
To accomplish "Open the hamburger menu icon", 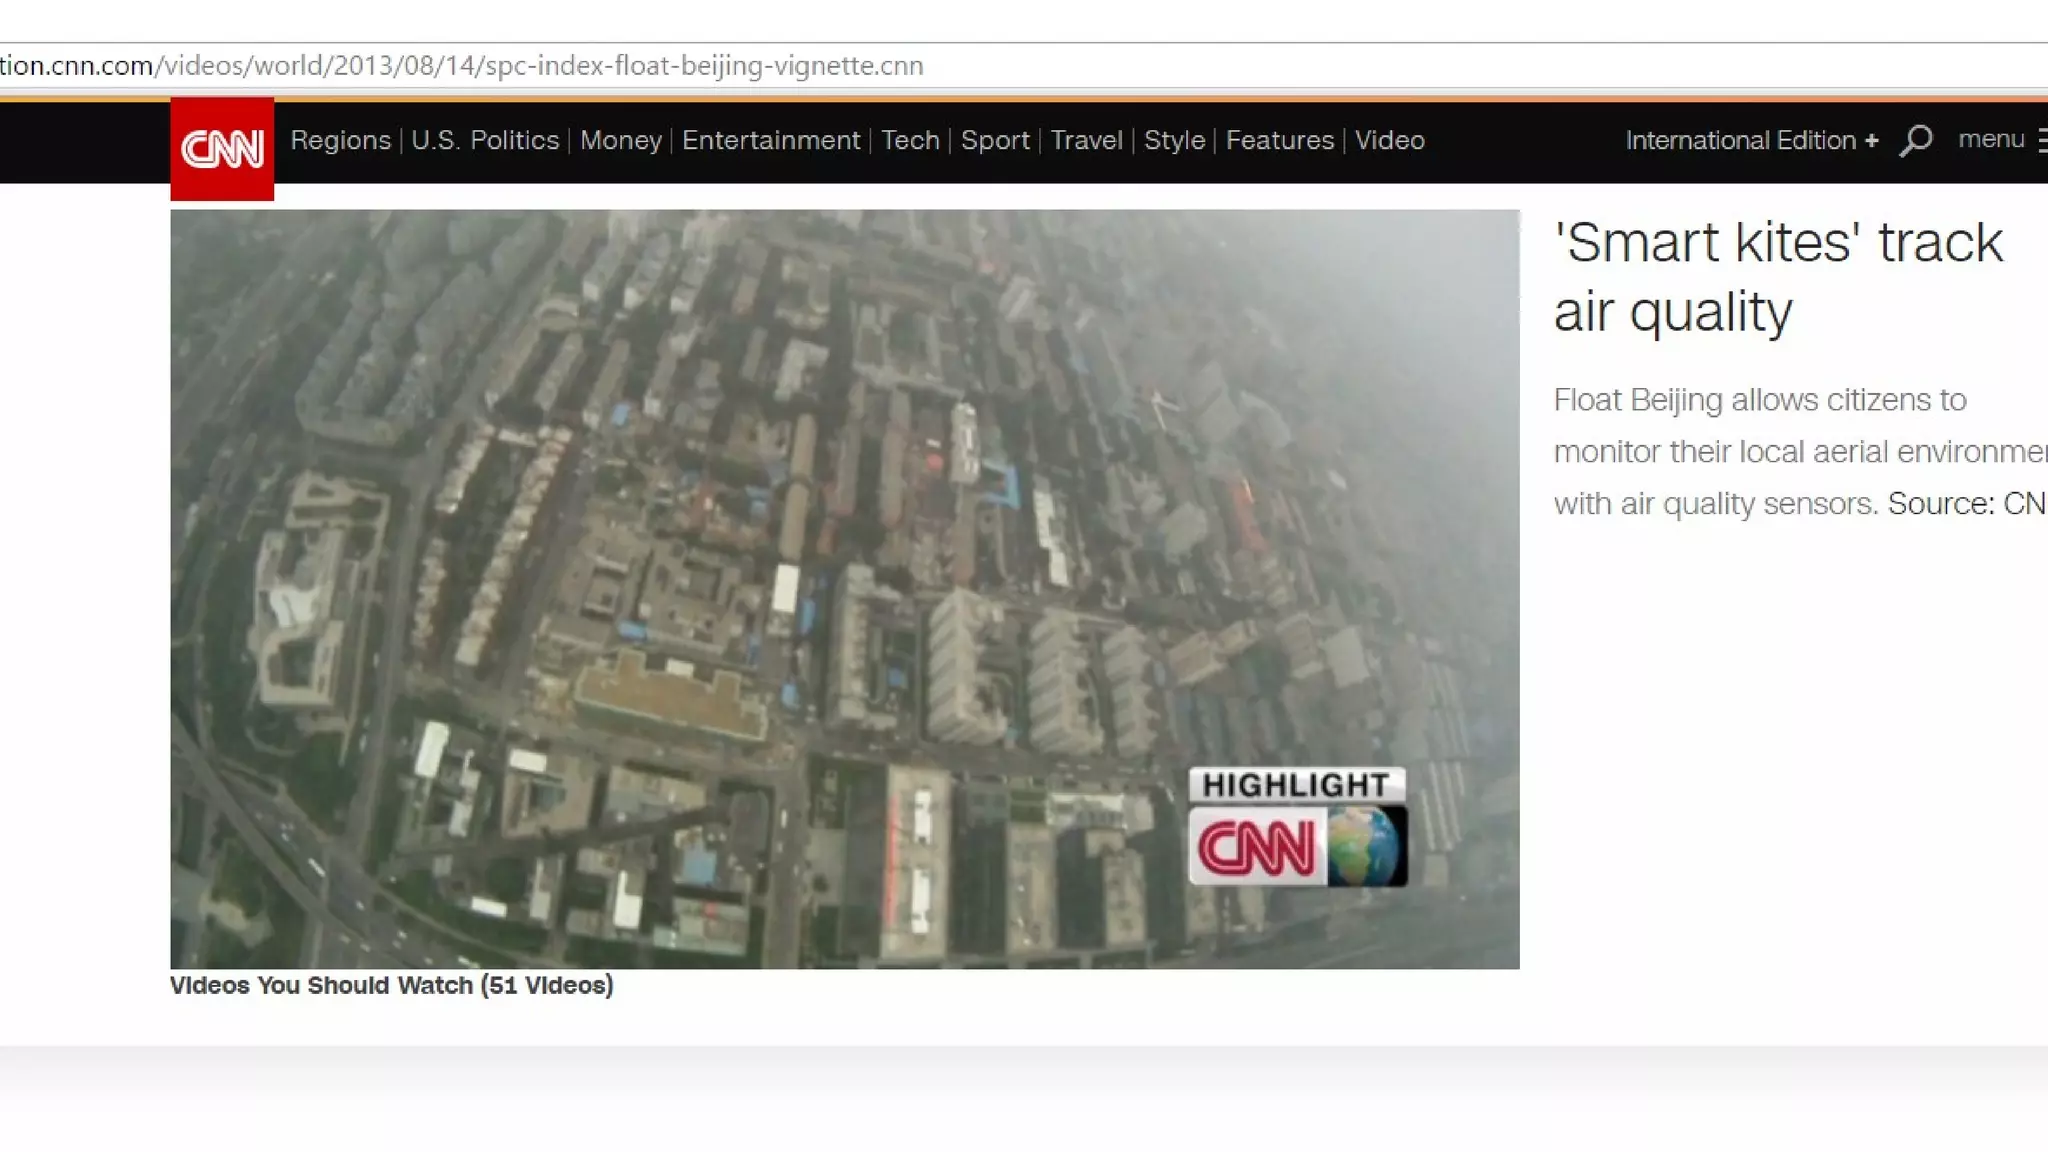I will coord(2041,141).
